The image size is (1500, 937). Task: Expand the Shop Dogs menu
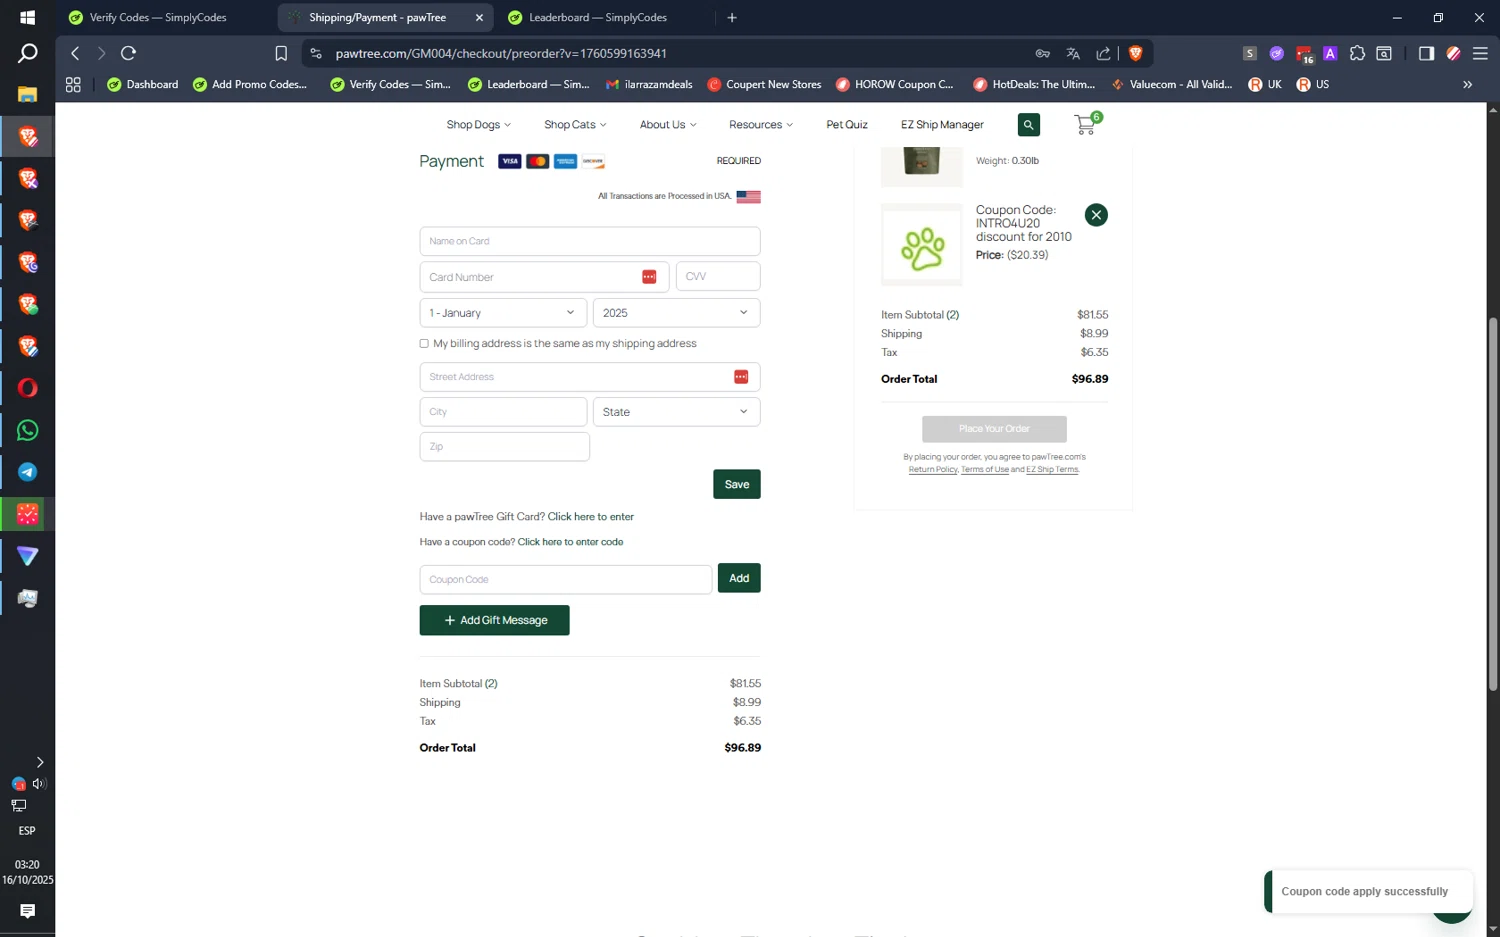[x=478, y=125]
